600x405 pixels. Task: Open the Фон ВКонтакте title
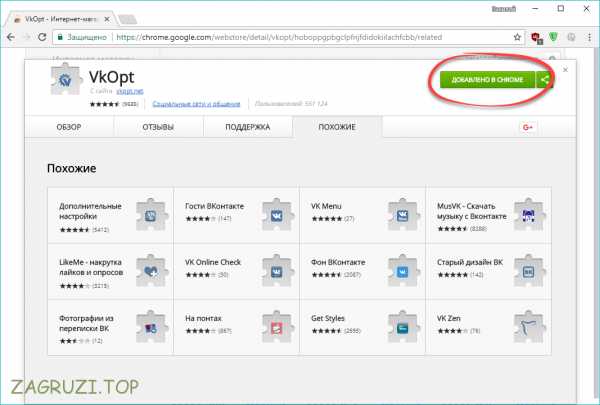(x=338, y=262)
